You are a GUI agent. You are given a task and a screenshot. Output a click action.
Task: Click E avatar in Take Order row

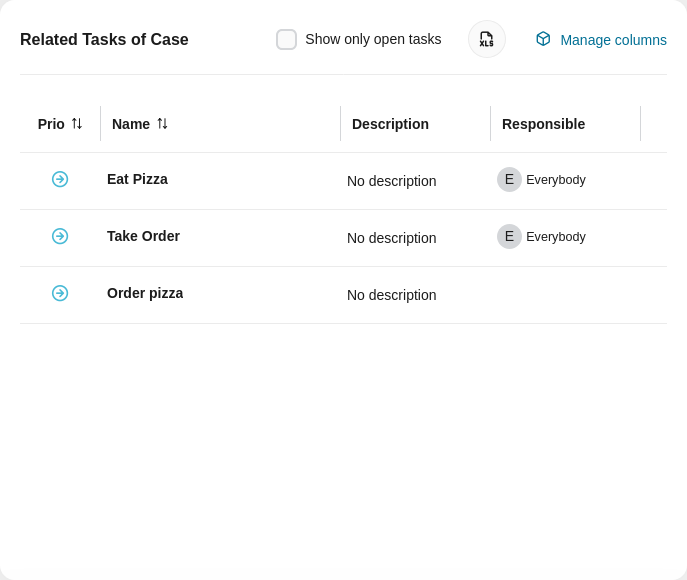point(509,236)
